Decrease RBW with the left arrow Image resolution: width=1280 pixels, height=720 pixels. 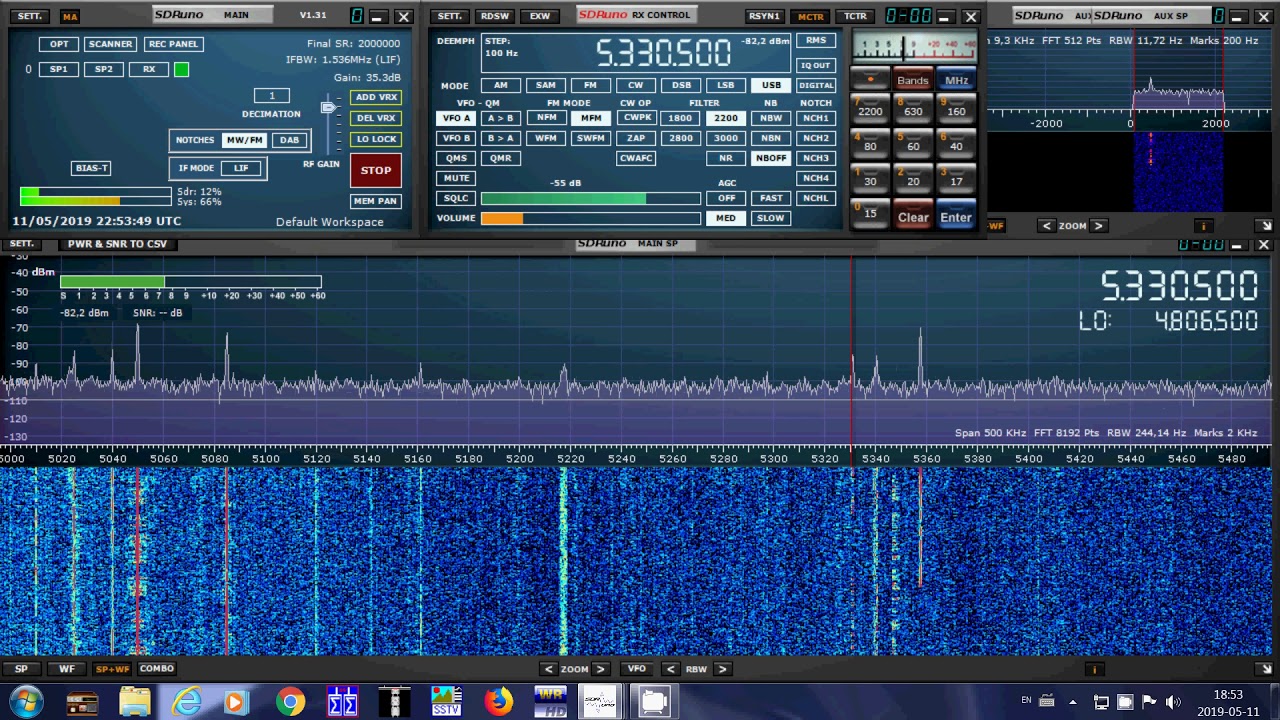(671, 669)
